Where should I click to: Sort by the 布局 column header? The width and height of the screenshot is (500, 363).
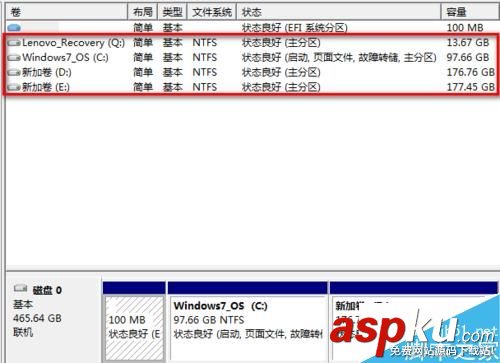143,12
